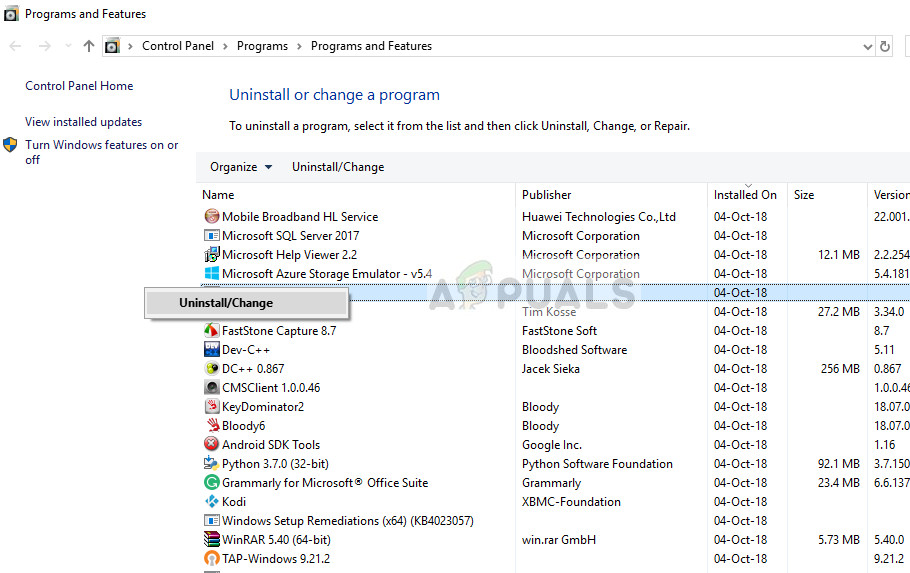The image size is (910, 573).
Task: Expand the address bar history dropdown
Action: tap(868, 47)
